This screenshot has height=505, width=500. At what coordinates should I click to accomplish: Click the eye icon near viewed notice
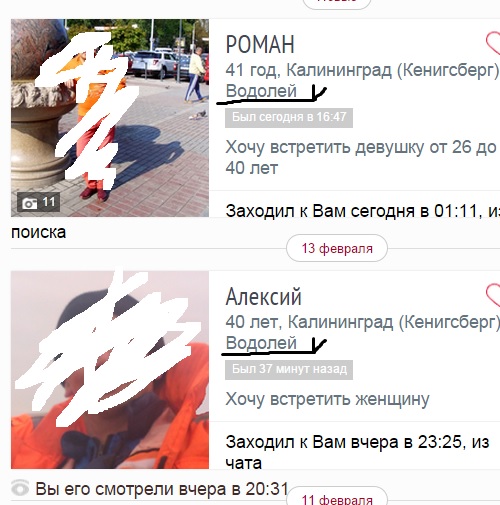tap(20, 489)
